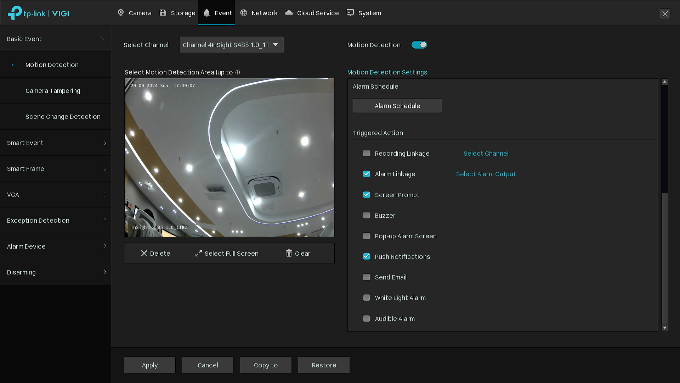Expand the Alarm Device sidebar section
This screenshot has width=680, height=383.
(x=56, y=246)
